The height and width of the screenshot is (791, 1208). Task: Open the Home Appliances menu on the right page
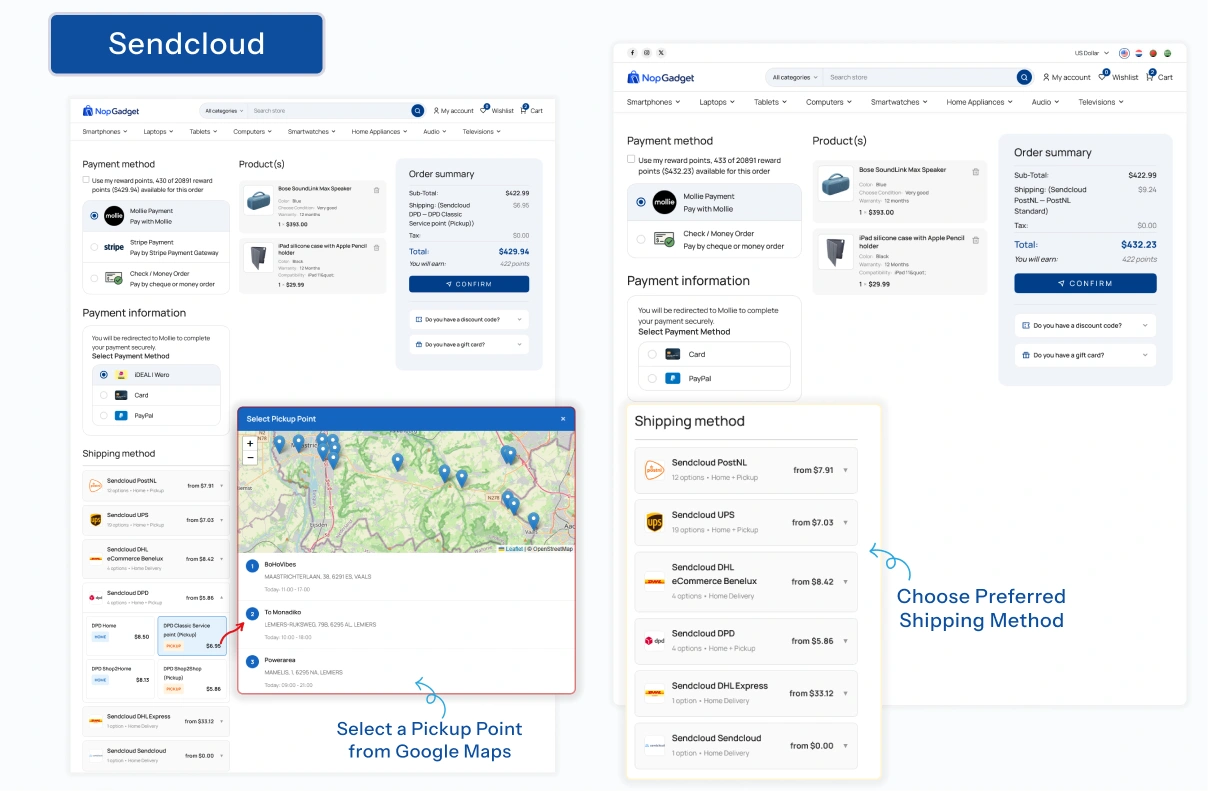pyautogui.click(x=979, y=102)
